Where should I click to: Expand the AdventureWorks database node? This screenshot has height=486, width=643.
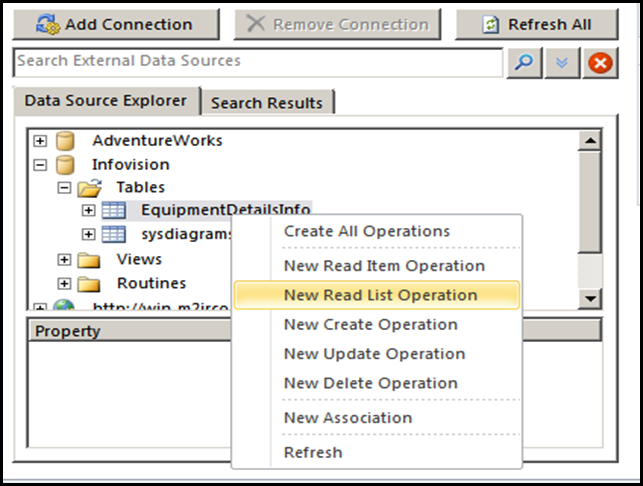click(x=40, y=141)
